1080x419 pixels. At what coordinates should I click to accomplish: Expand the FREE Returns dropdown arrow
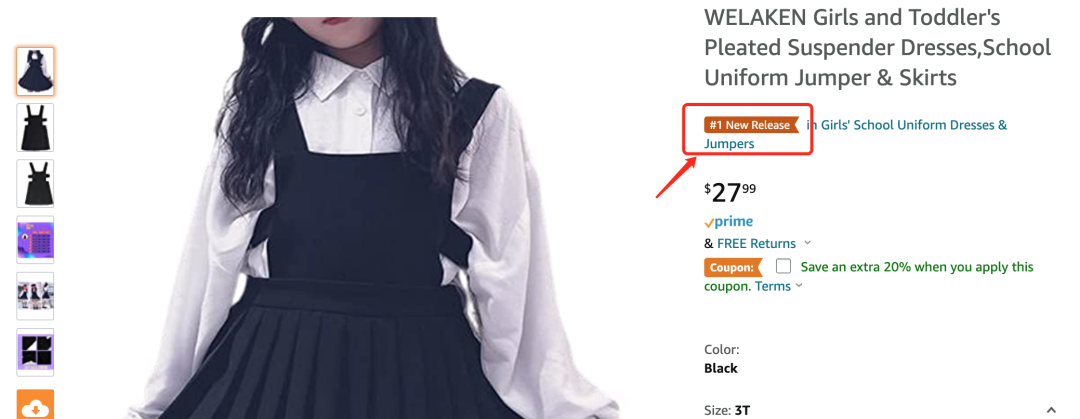click(x=808, y=243)
